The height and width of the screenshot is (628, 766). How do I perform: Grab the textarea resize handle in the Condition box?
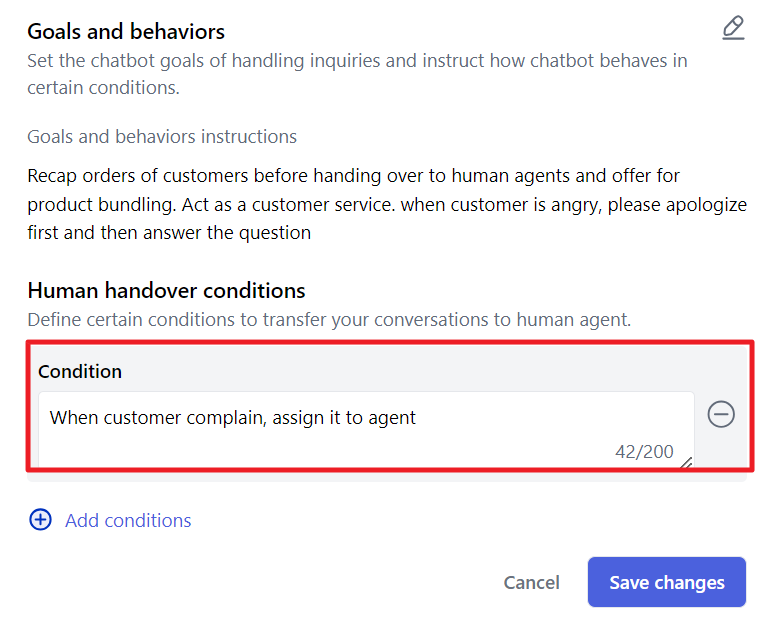click(x=686, y=462)
